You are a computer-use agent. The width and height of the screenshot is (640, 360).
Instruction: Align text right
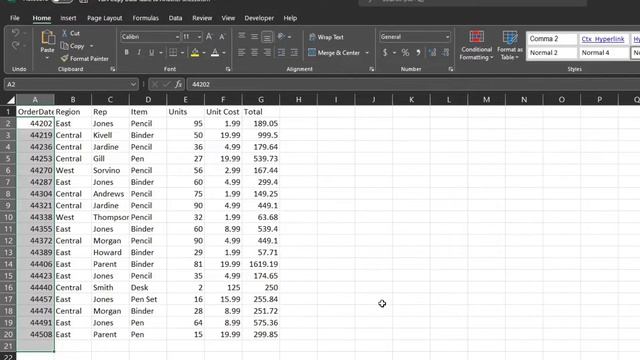(x=267, y=53)
